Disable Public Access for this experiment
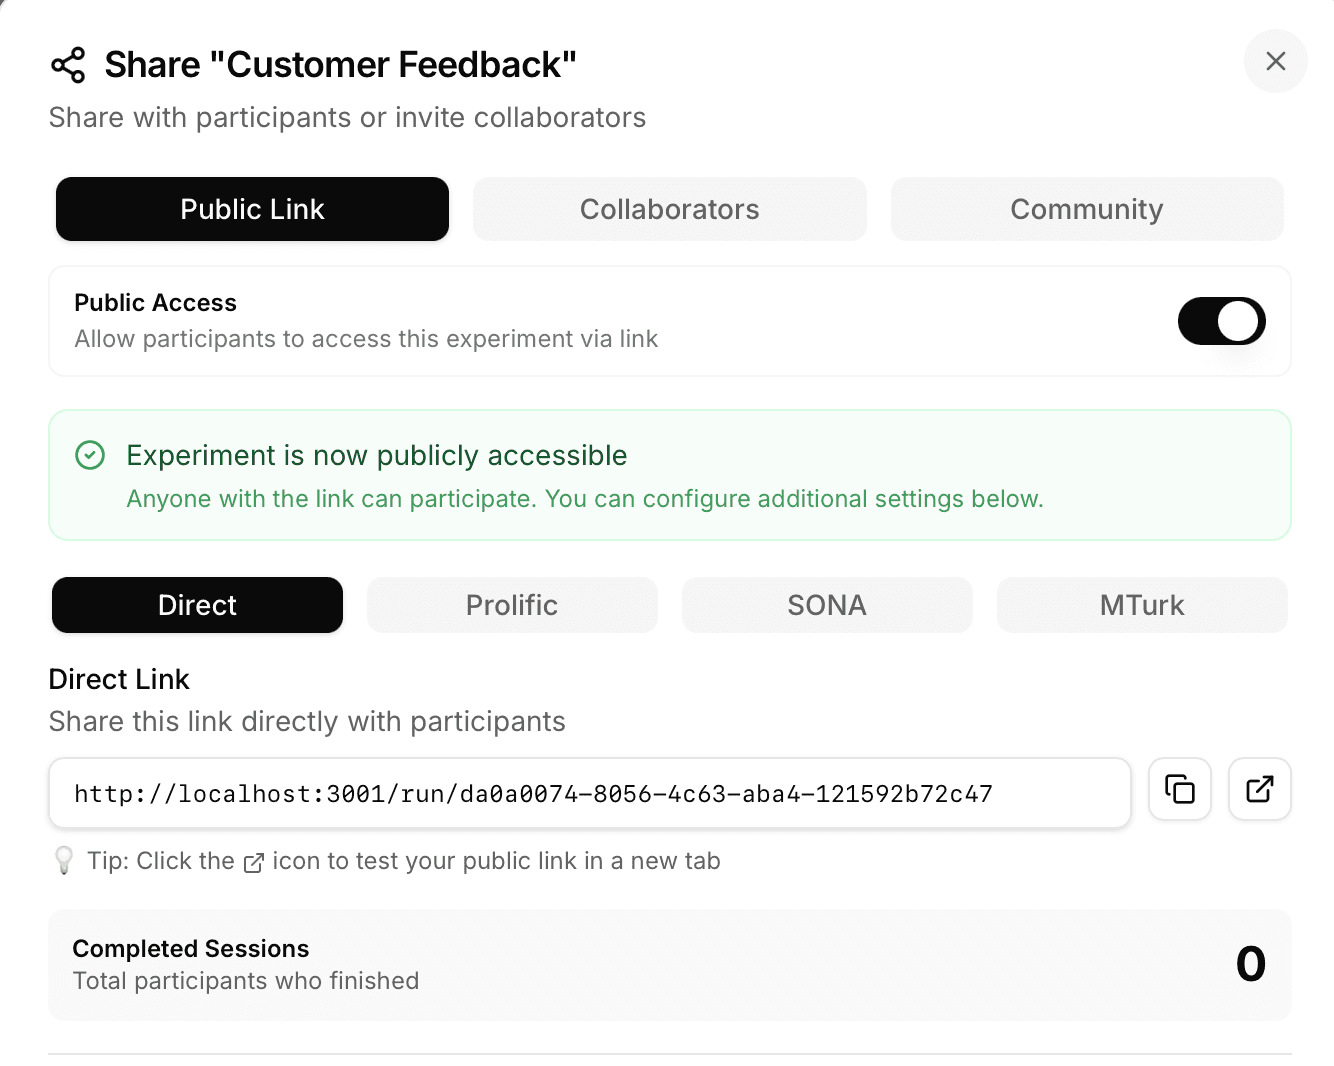 [x=1221, y=321]
